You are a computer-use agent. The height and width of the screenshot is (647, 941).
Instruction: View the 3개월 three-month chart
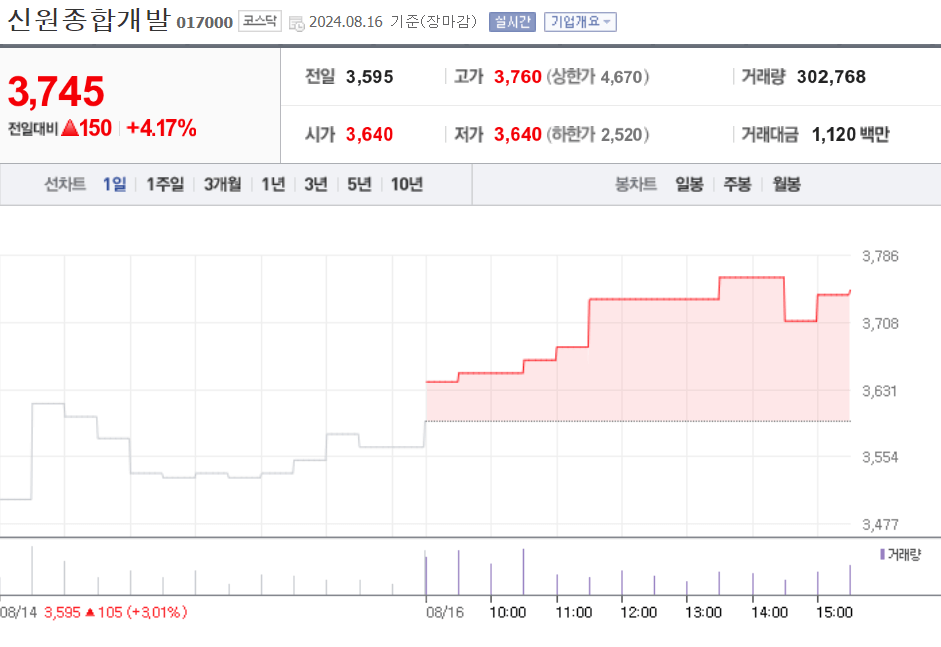pos(222,185)
